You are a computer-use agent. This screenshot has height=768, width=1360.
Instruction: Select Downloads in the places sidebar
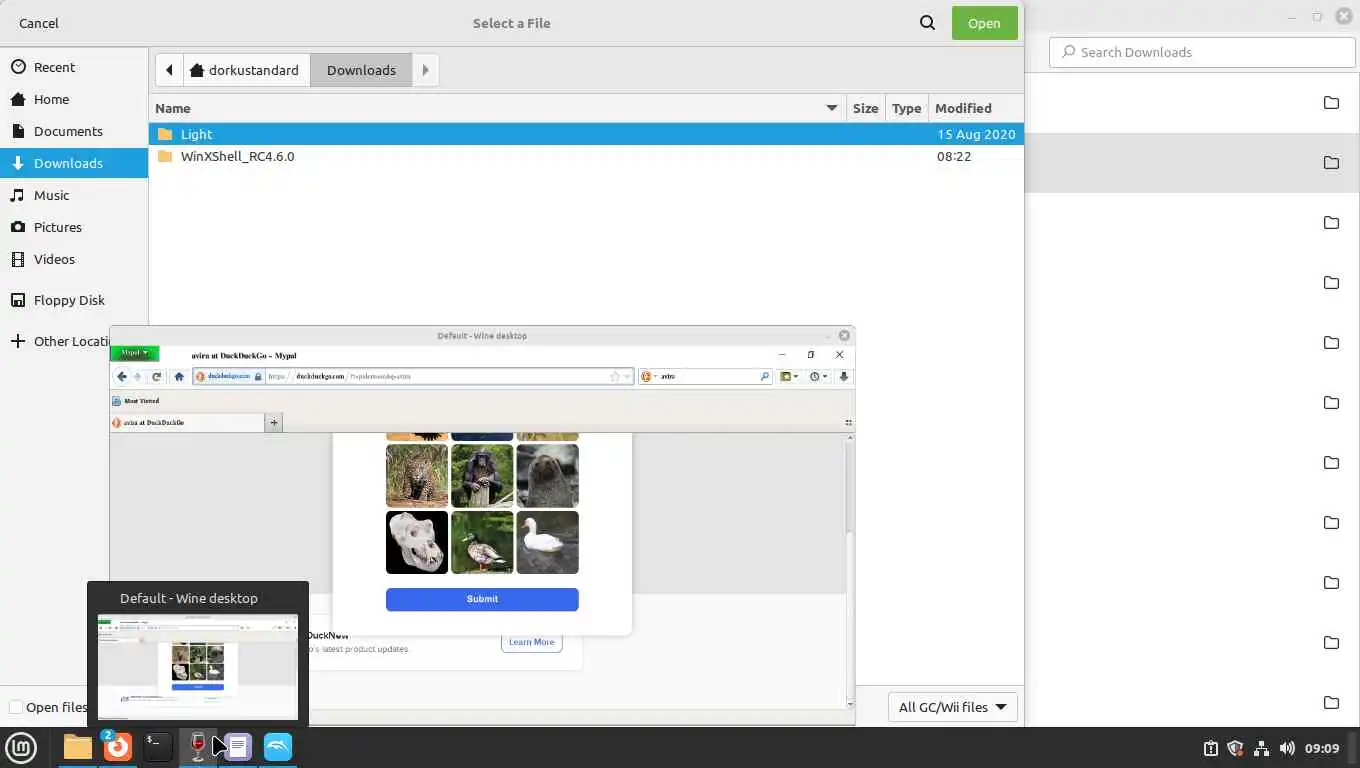[74, 163]
